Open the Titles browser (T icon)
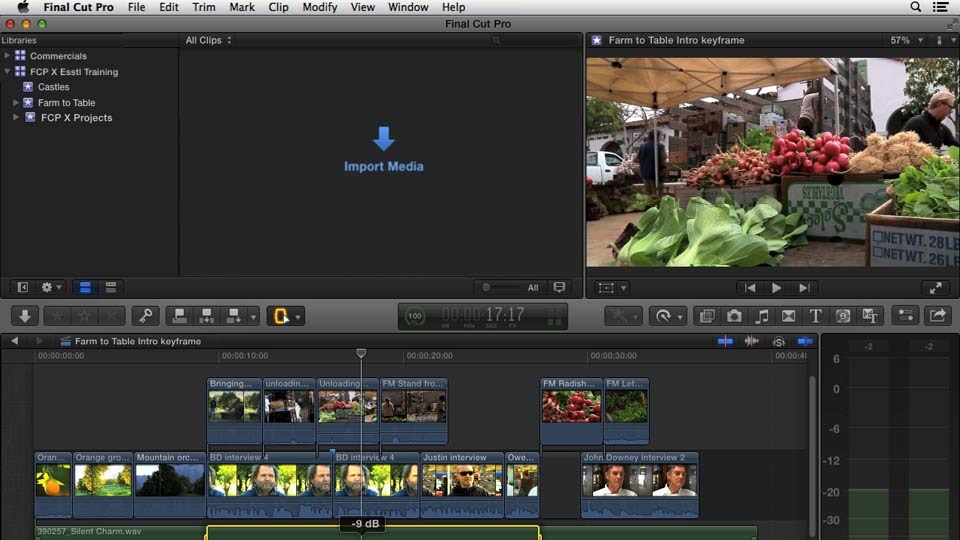This screenshot has width=960, height=540. (x=815, y=316)
